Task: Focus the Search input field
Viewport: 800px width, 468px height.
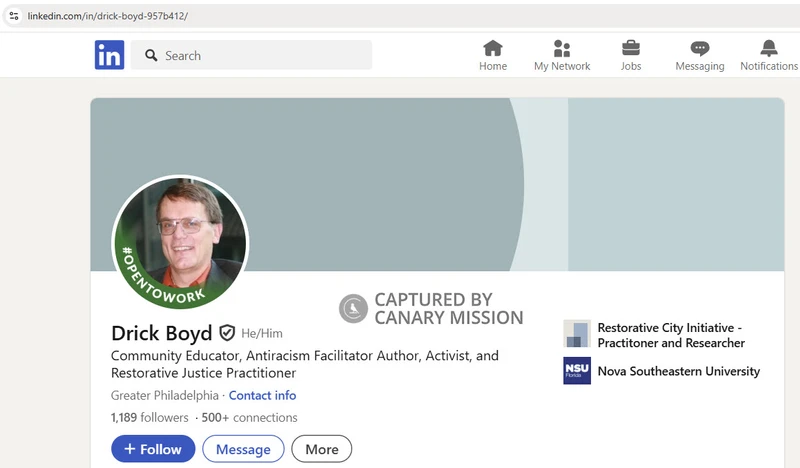Action: pyautogui.click(x=252, y=55)
